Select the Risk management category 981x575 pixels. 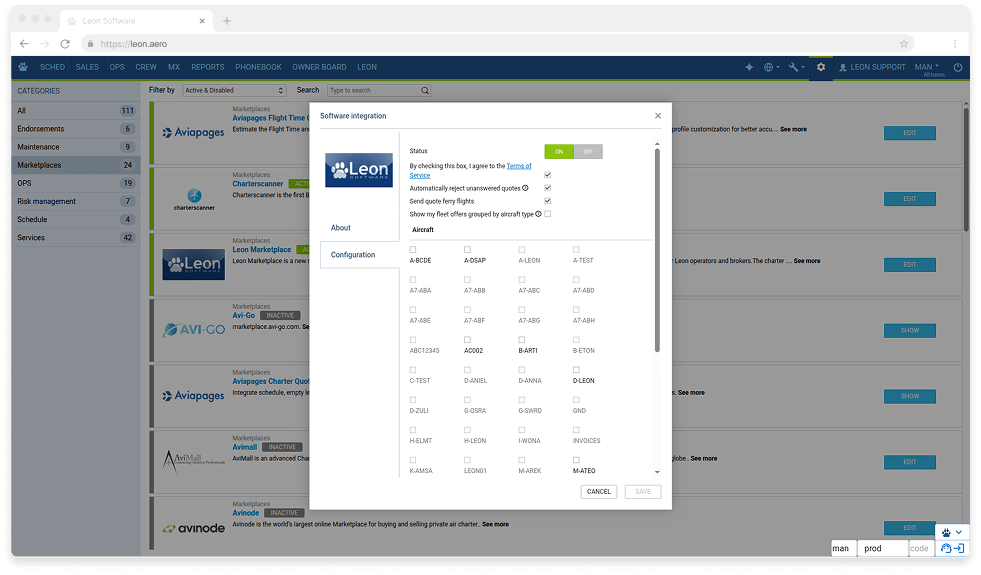coord(75,201)
